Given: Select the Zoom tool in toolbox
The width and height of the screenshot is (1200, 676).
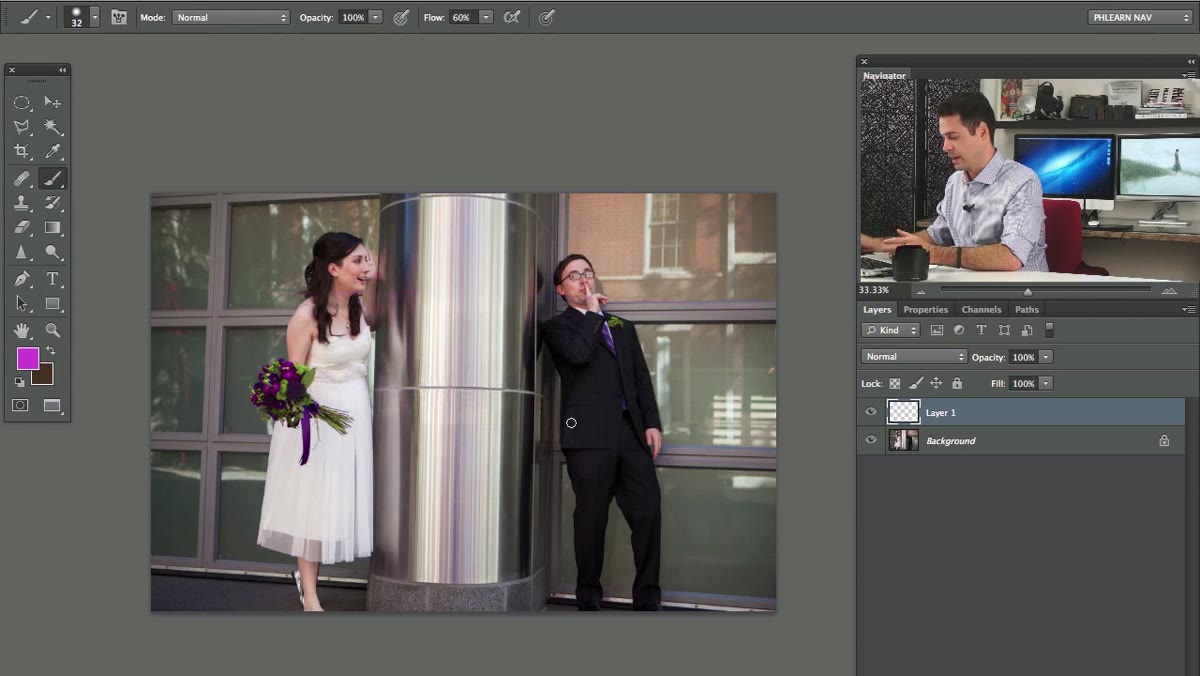Looking at the screenshot, I should [53, 330].
